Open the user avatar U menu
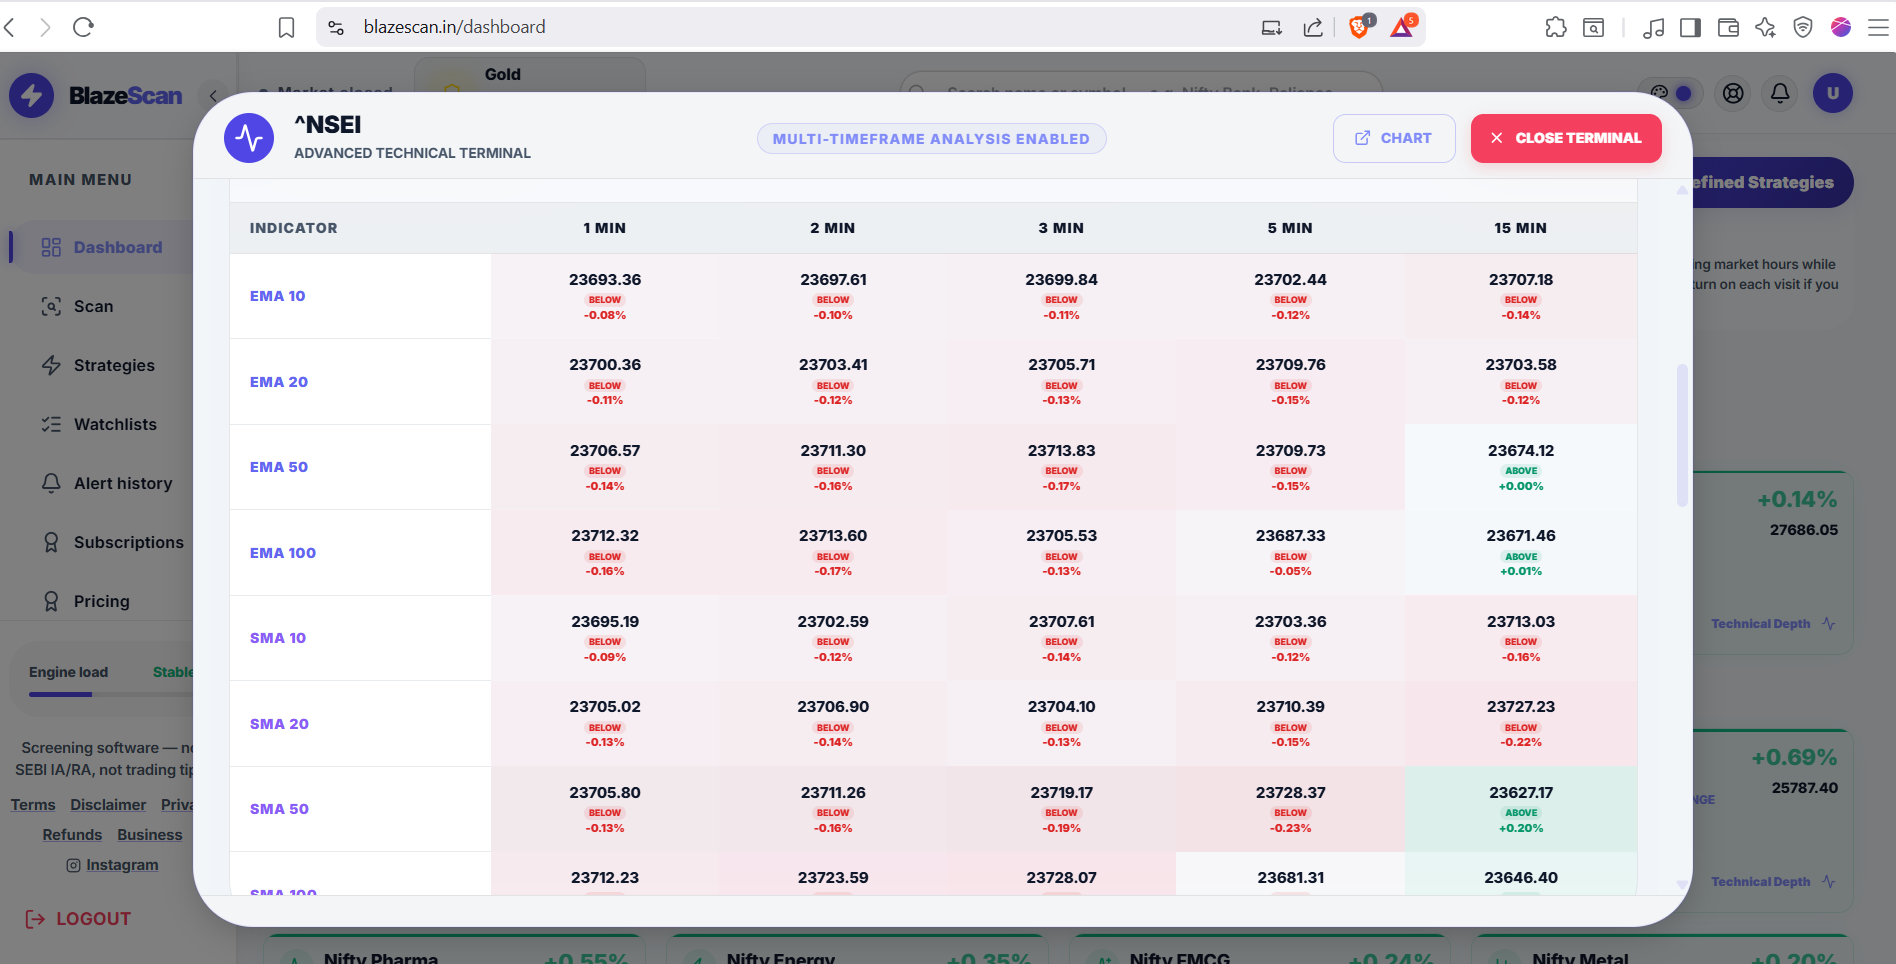 pos(1833,93)
